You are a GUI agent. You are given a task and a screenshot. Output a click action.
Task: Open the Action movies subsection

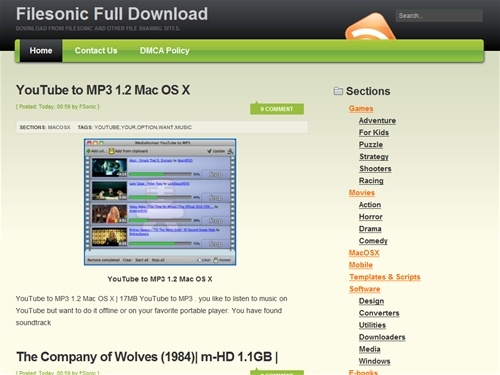370,205
